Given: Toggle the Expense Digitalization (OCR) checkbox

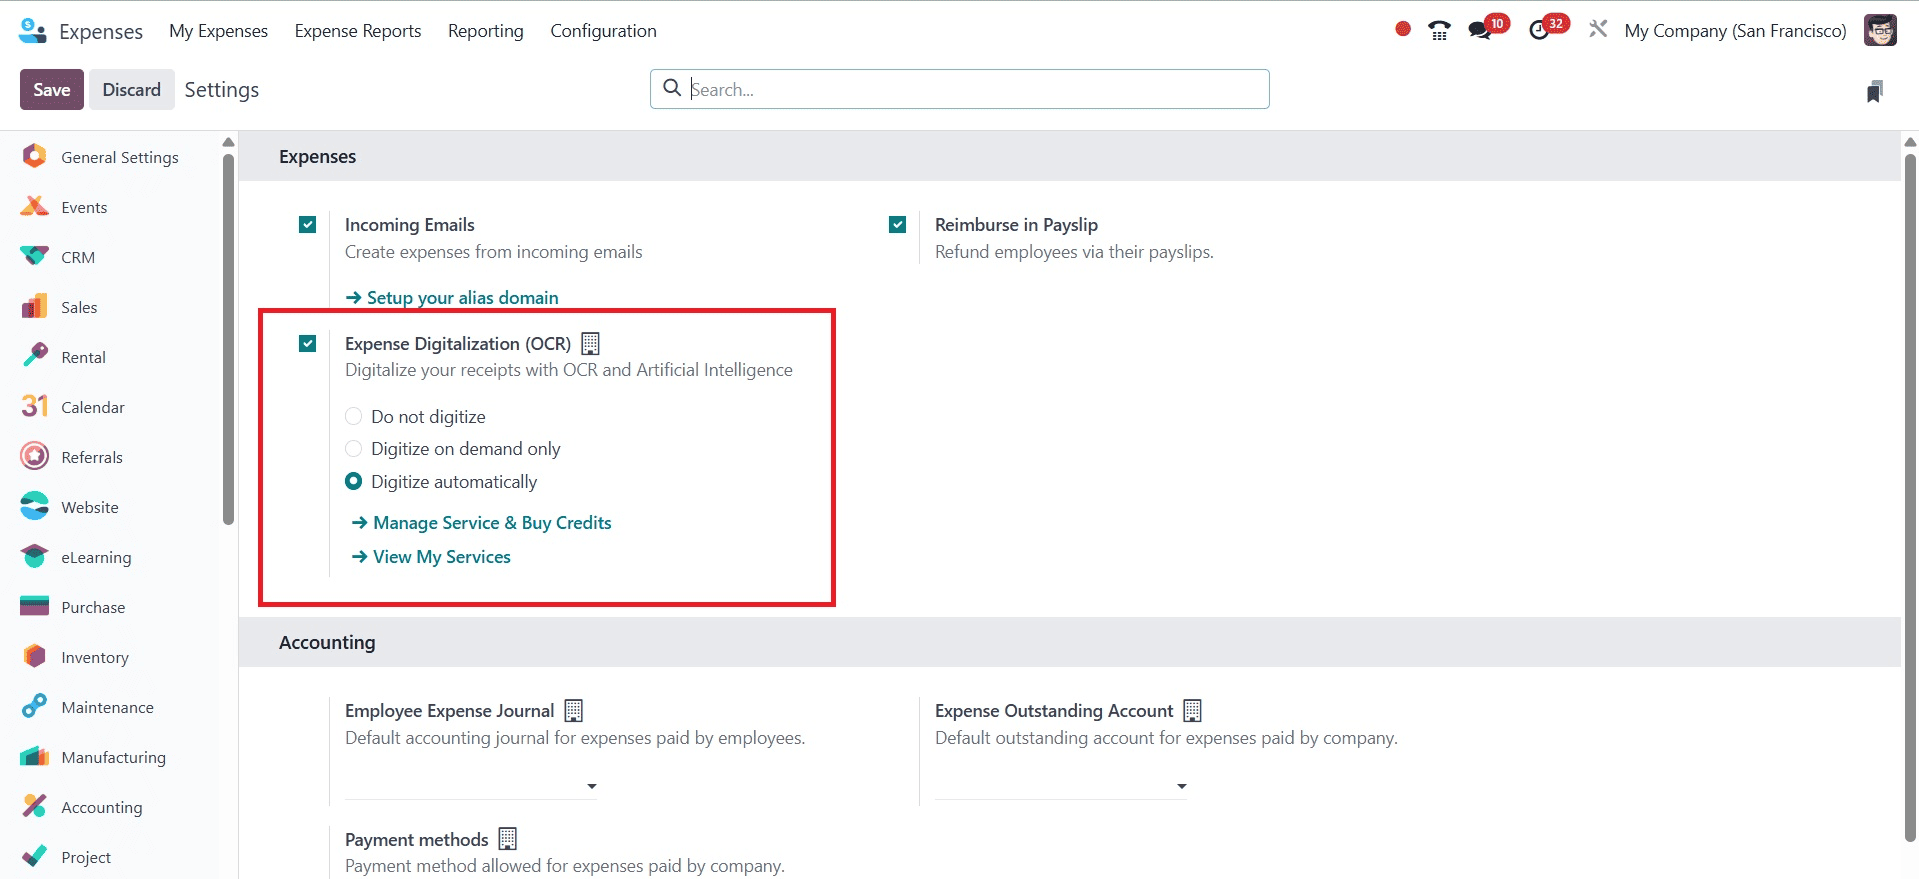Looking at the screenshot, I should 307,344.
